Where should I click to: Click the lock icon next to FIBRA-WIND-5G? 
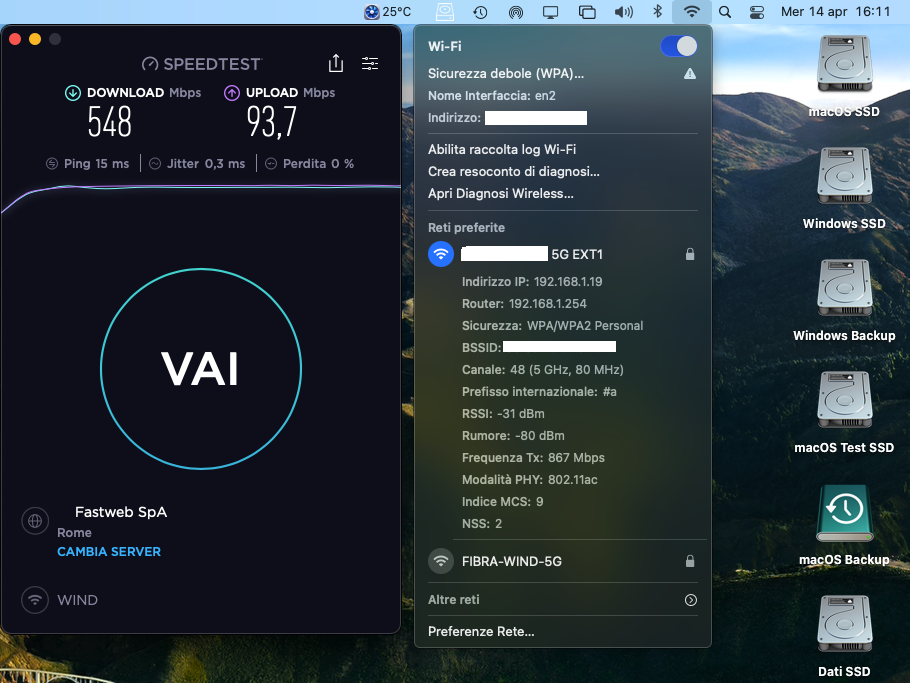(x=689, y=561)
